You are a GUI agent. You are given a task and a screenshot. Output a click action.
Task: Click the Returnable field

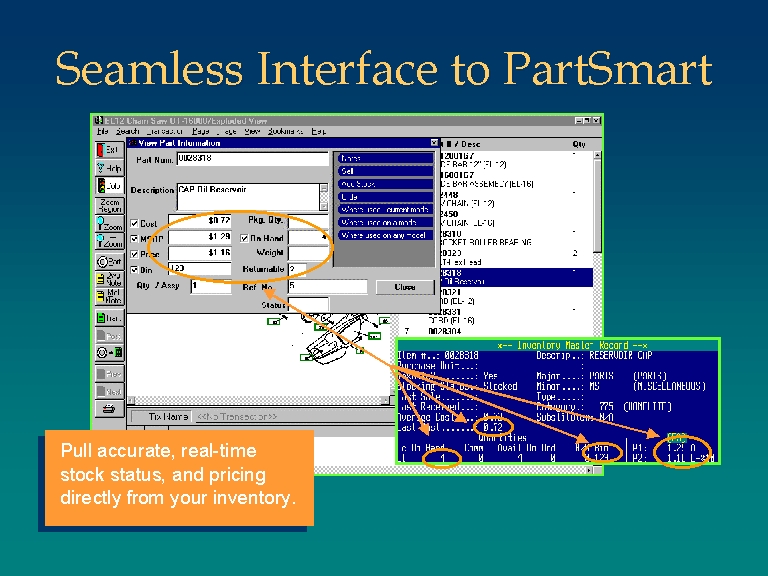click(298, 269)
